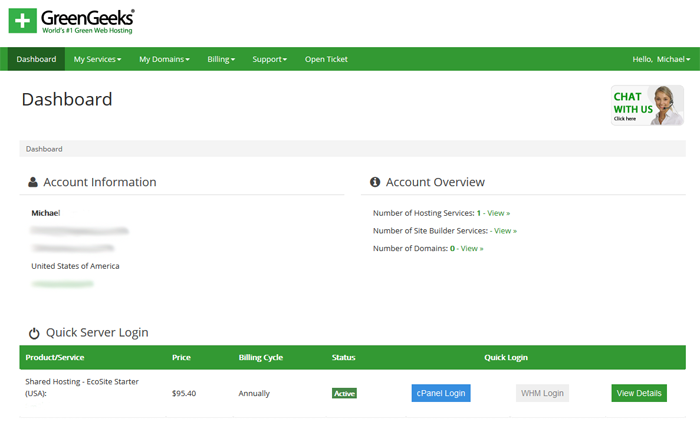Viewport: 700px width, 422px height.
Task: Open the Chat With Us banner
Action: (647, 105)
